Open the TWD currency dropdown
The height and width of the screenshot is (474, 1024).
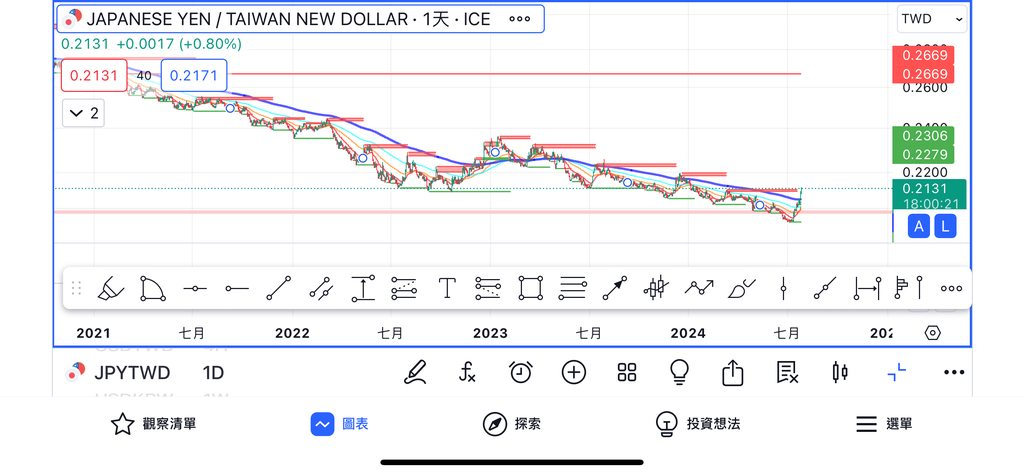coord(931,19)
